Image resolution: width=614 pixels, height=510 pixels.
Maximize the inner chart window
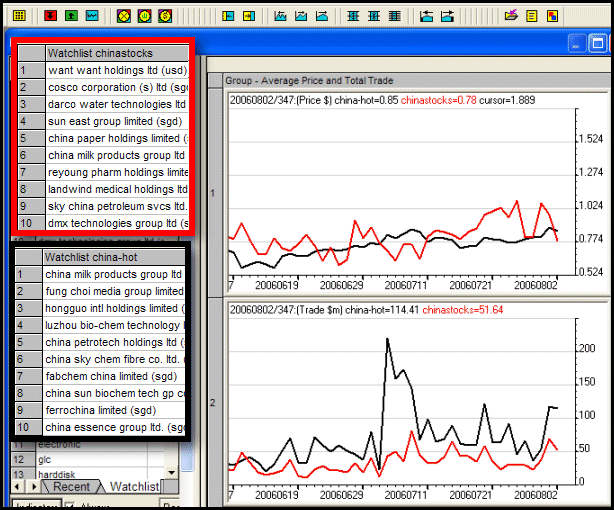coord(598,43)
